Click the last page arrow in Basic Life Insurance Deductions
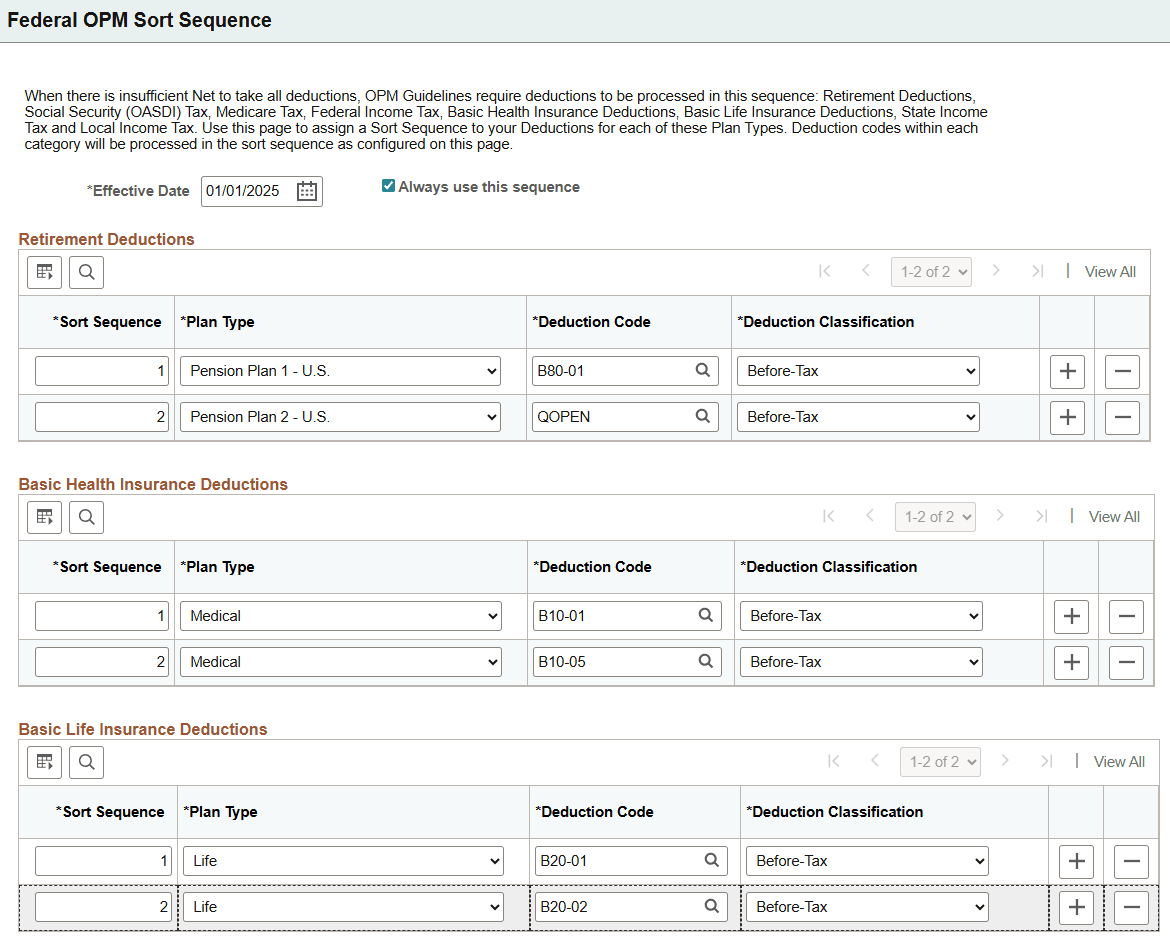This screenshot has width=1170, height=942. [x=1047, y=761]
